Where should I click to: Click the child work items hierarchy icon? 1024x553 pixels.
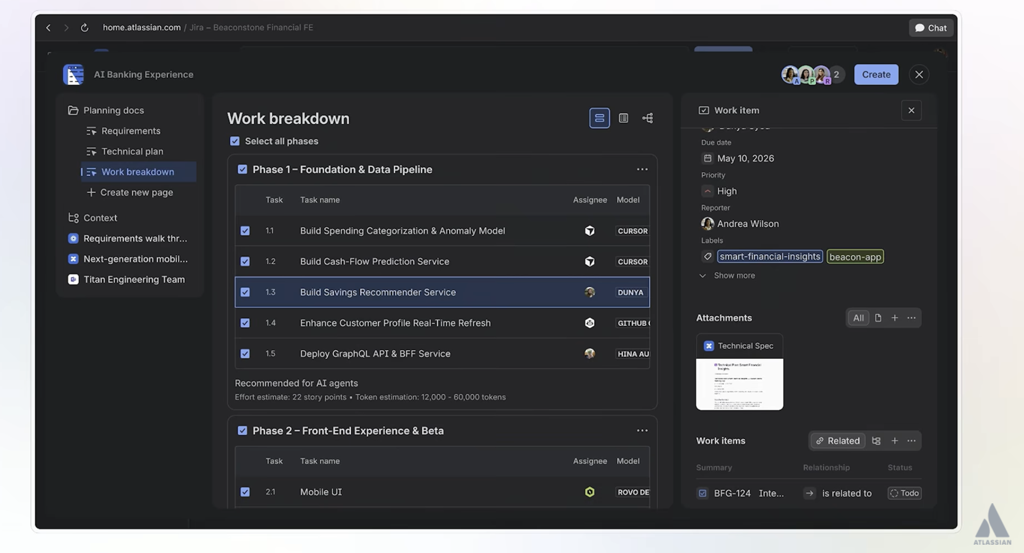tap(876, 441)
